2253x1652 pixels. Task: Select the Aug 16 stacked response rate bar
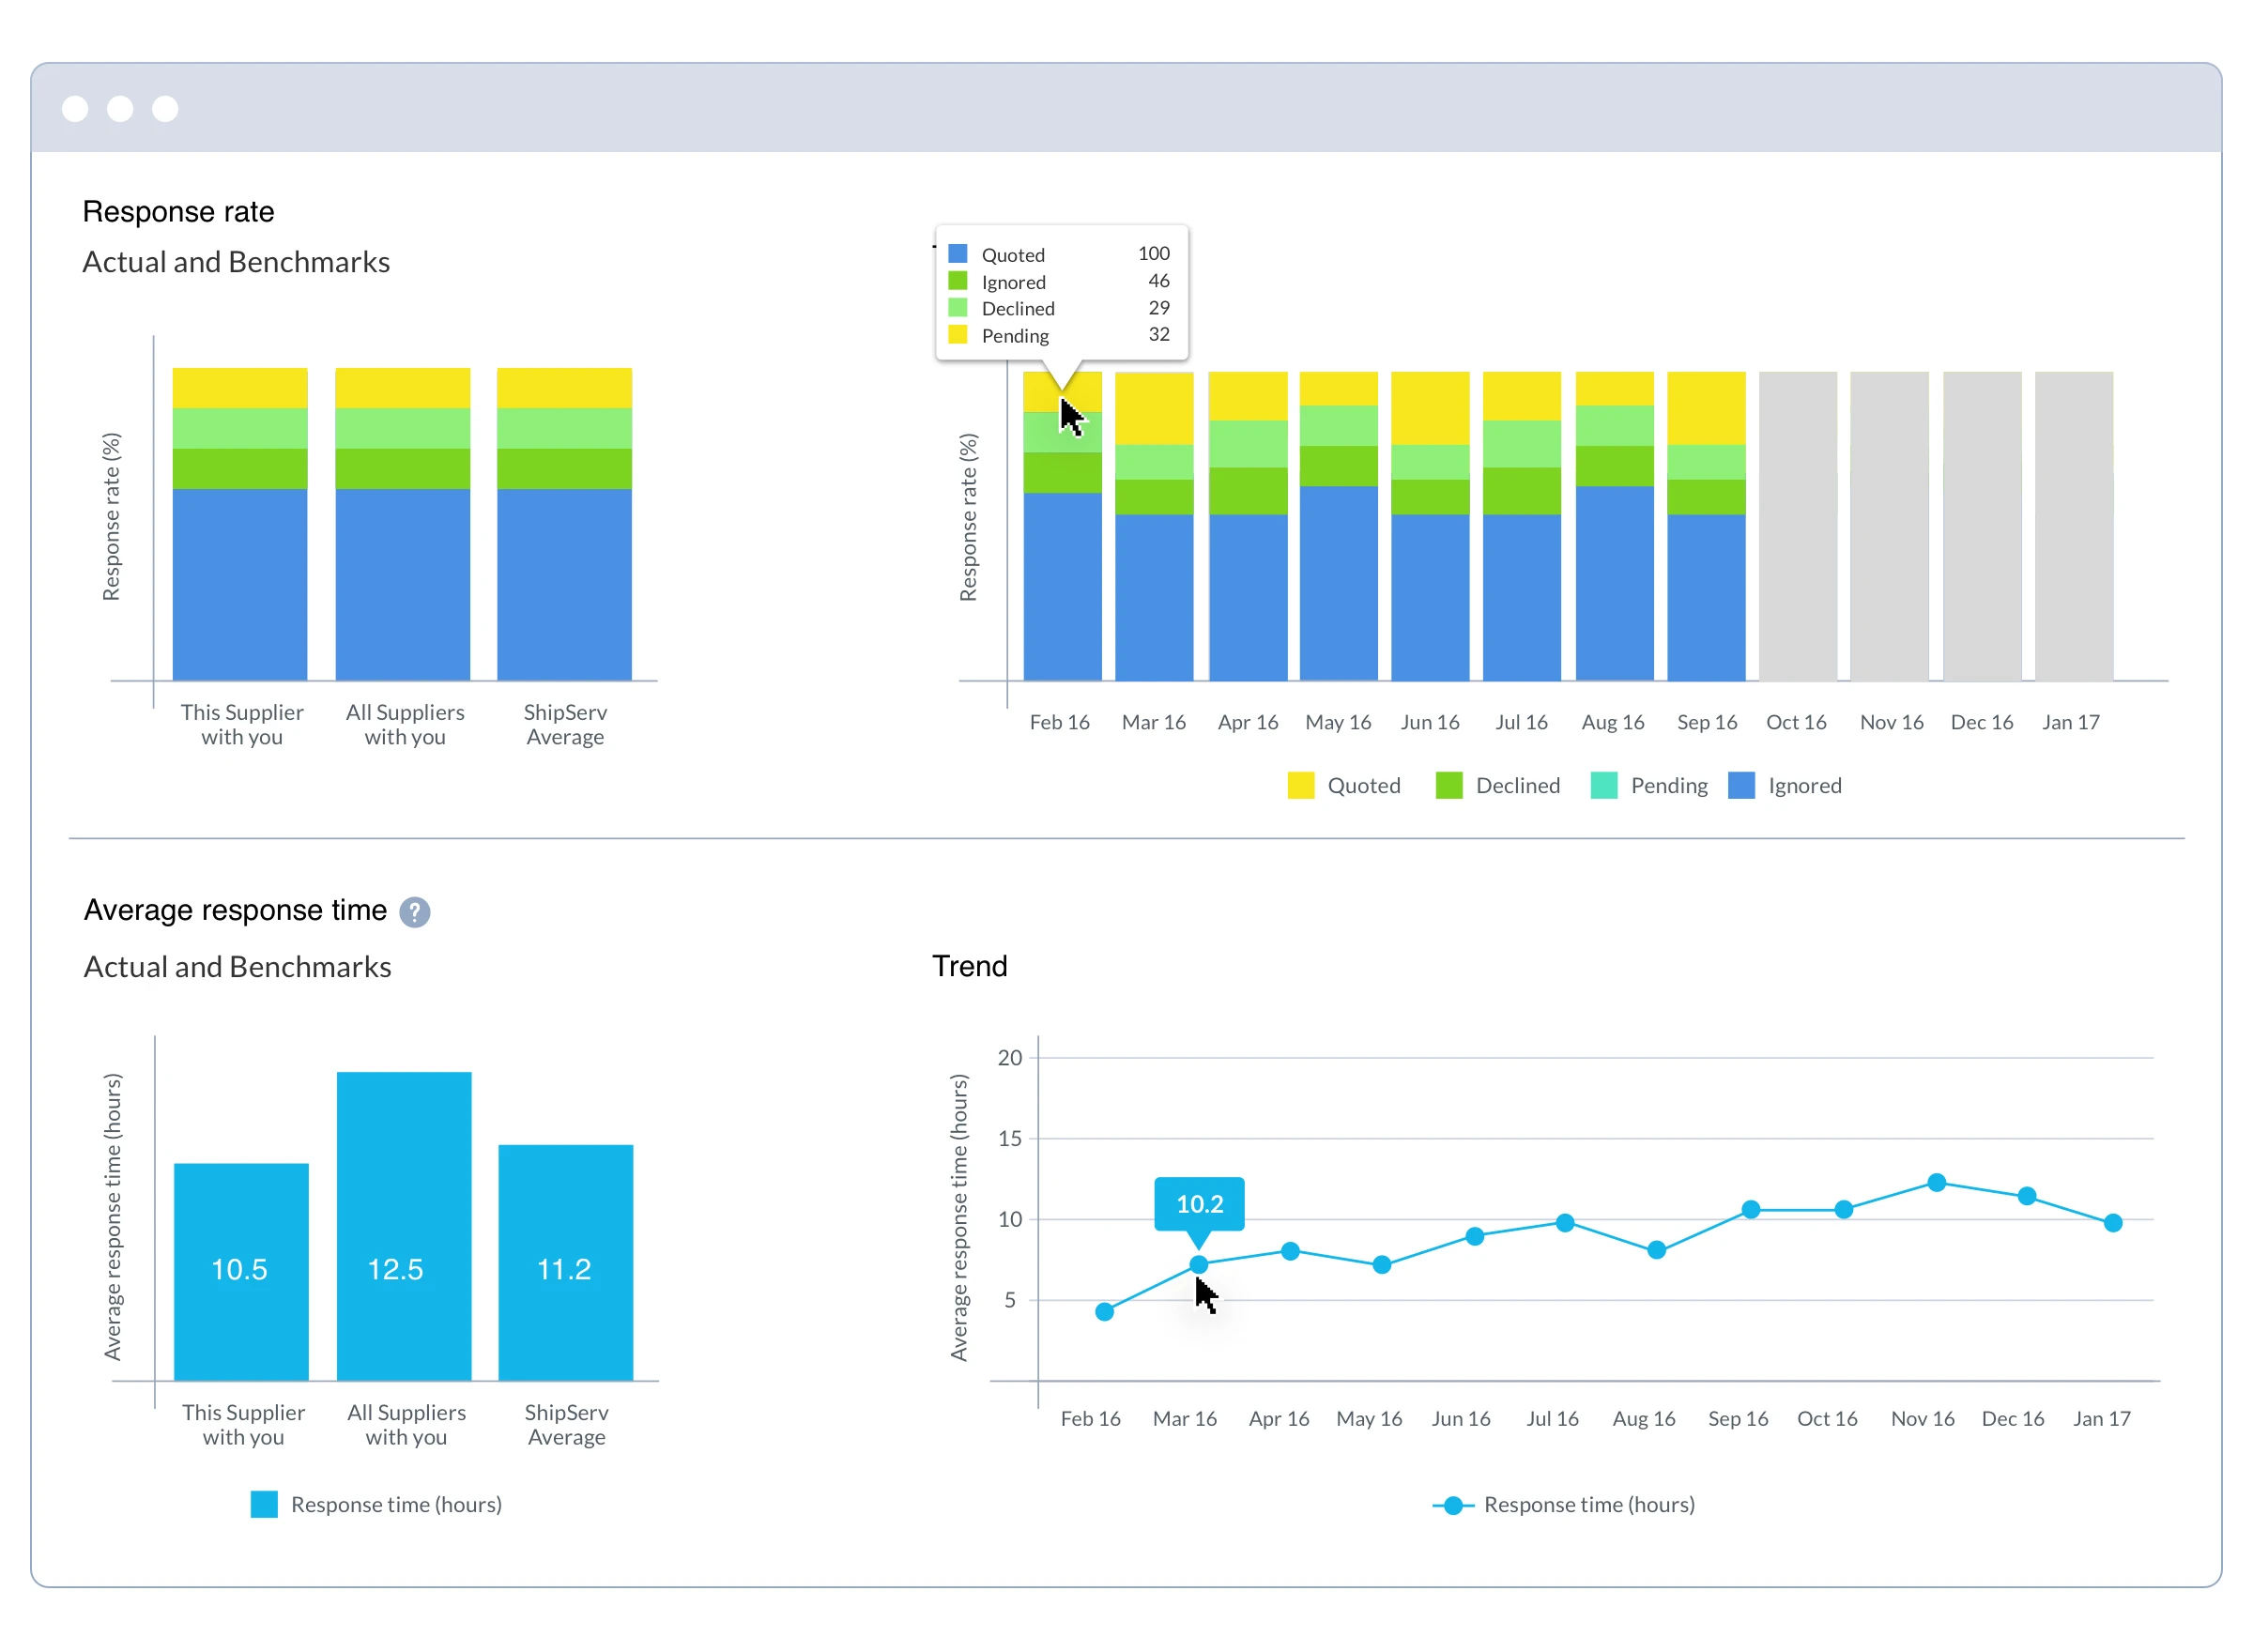[1615, 526]
